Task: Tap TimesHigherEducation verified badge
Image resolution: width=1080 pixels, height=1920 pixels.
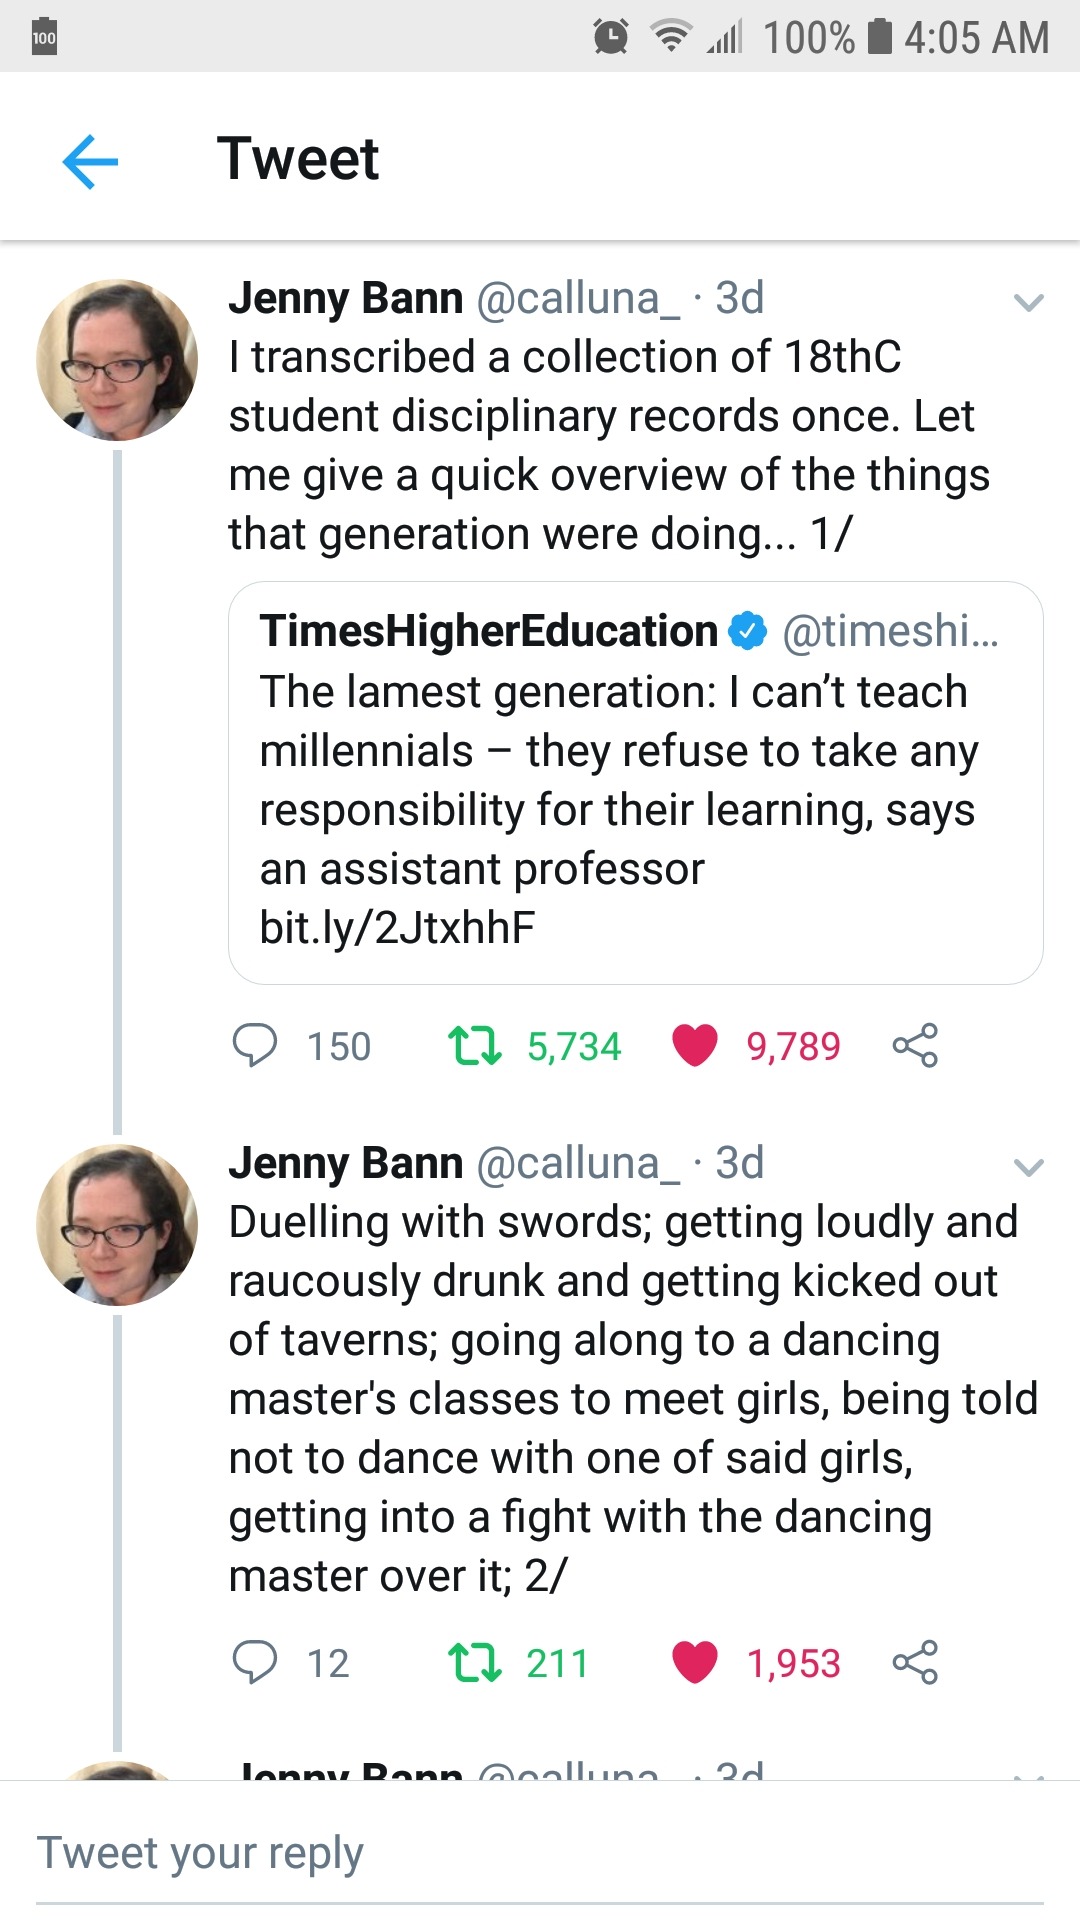Action: (x=748, y=631)
